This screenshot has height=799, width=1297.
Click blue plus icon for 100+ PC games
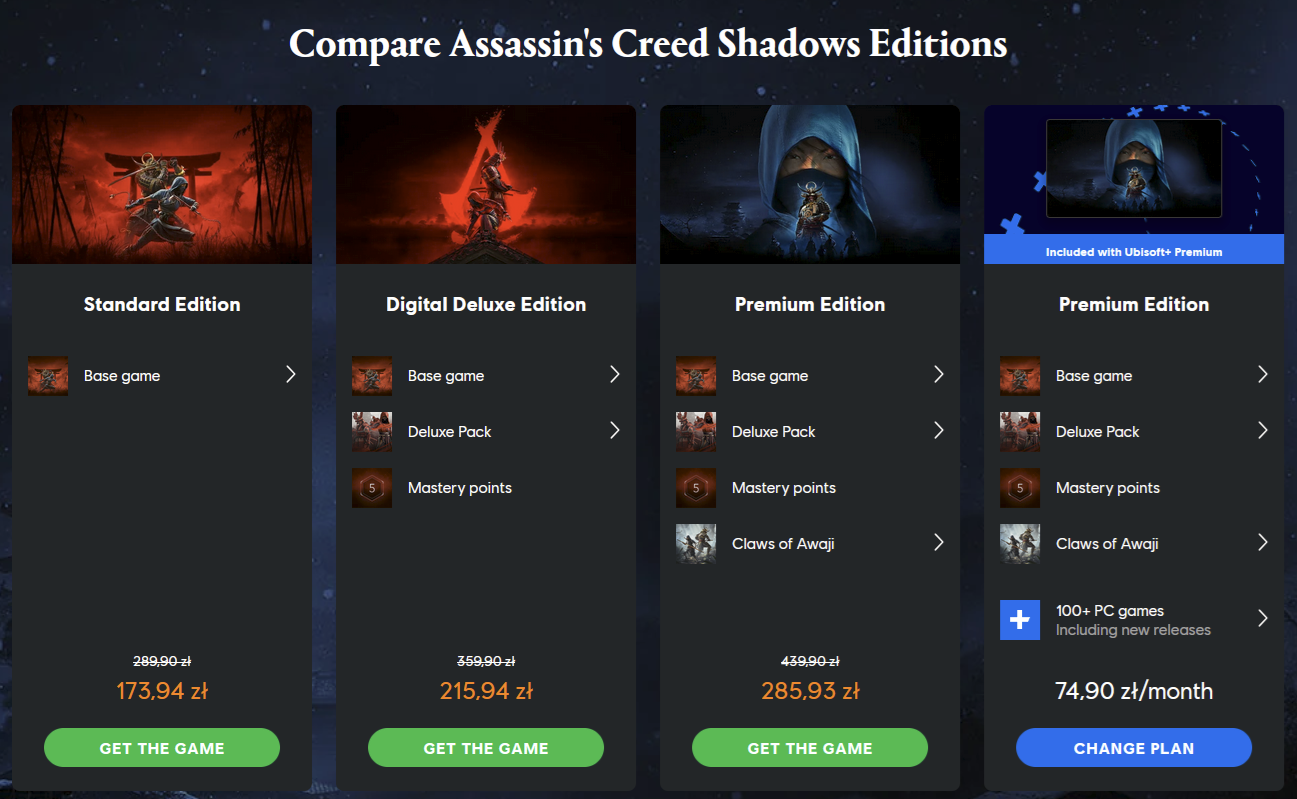point(1020,620)
